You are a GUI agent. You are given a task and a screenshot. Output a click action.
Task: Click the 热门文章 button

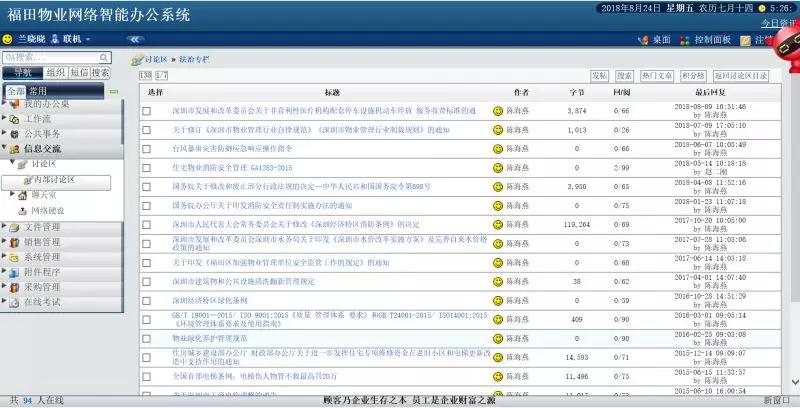coord(657,76)
